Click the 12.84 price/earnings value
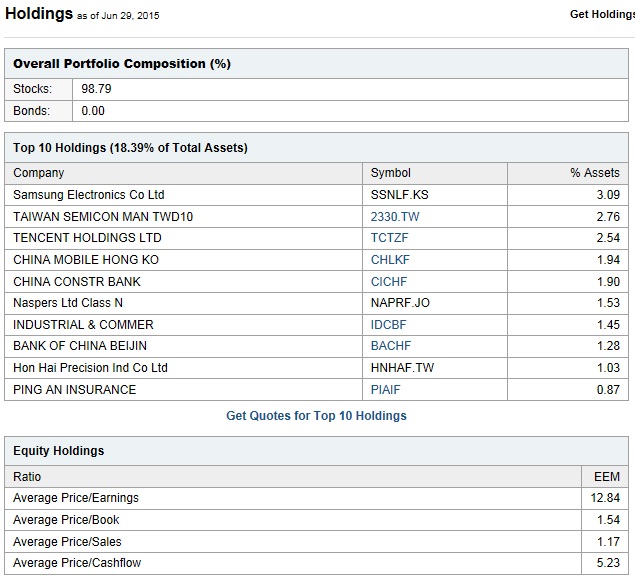Image resolution: width=635 pixels, height=582 pixels. pos(605,498)
